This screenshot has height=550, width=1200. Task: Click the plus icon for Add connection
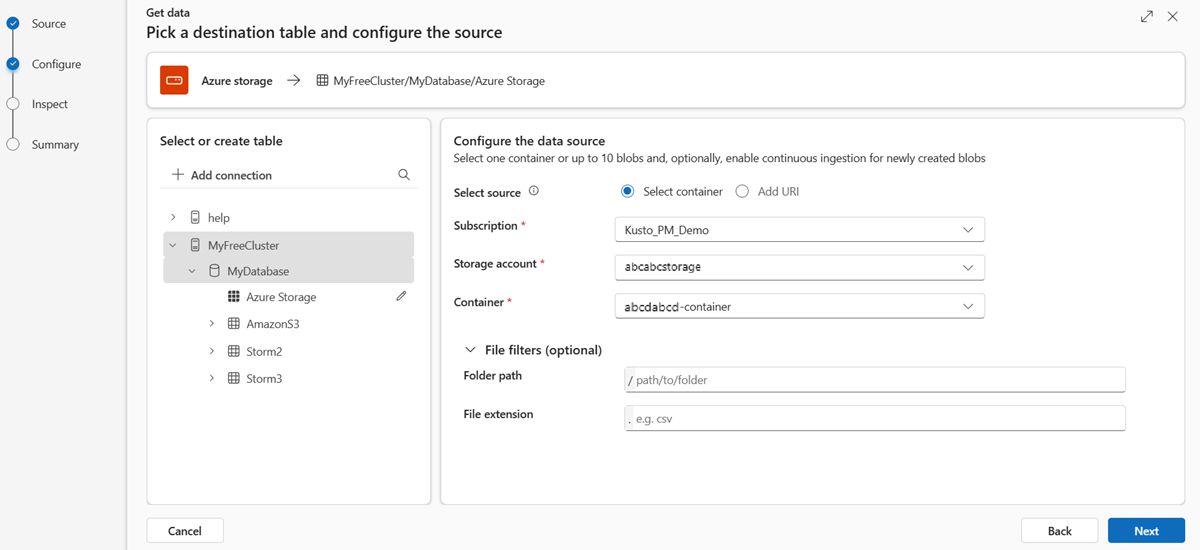178,174
